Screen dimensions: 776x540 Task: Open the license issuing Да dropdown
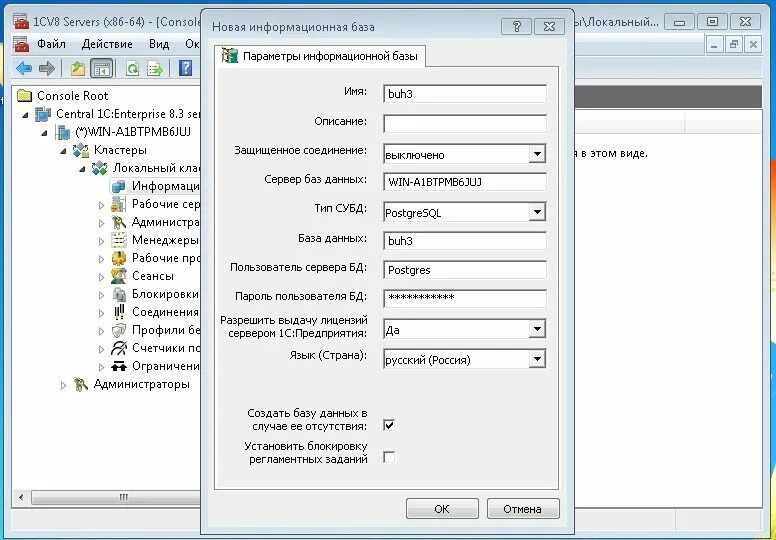tap(536, 329)
